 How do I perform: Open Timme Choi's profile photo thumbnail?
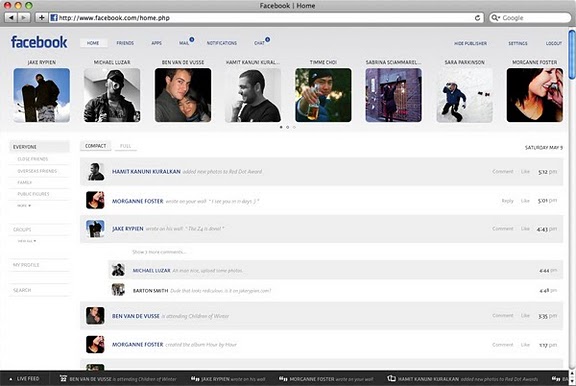pos(323,95)
